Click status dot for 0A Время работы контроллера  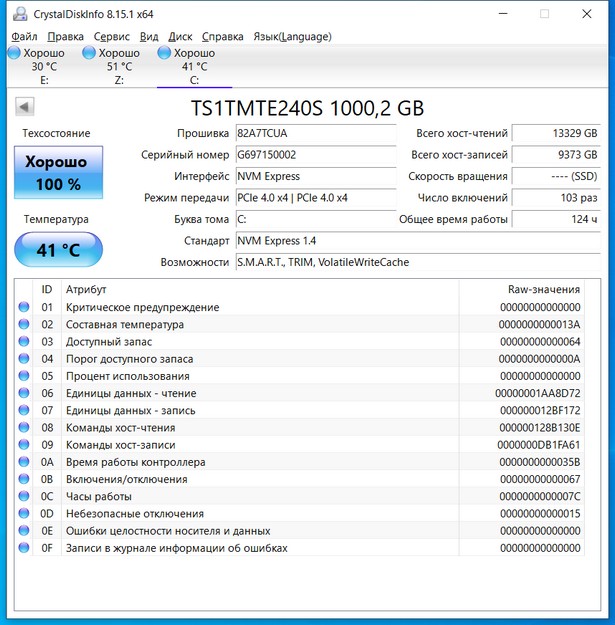click(x=24, y=462)
